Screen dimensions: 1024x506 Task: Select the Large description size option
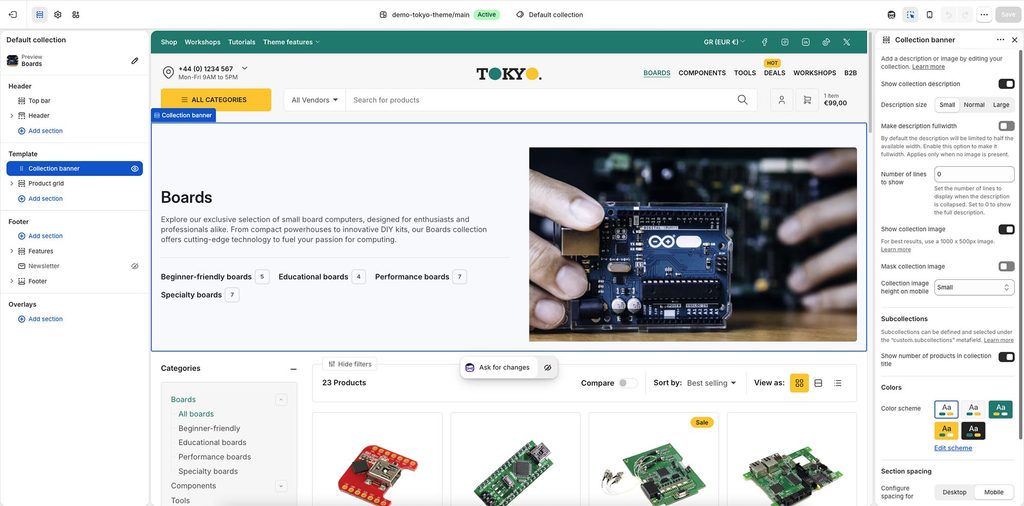point(1000,104)
